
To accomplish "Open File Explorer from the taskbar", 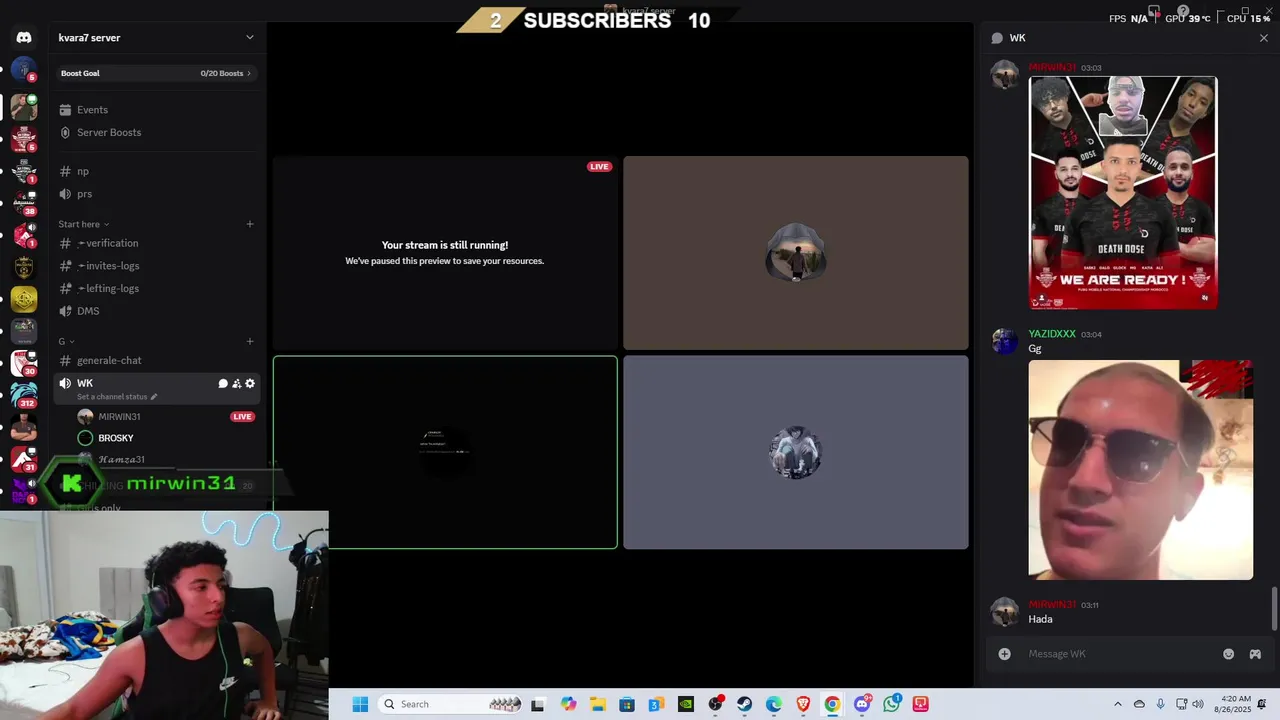I will coord(597,704).
